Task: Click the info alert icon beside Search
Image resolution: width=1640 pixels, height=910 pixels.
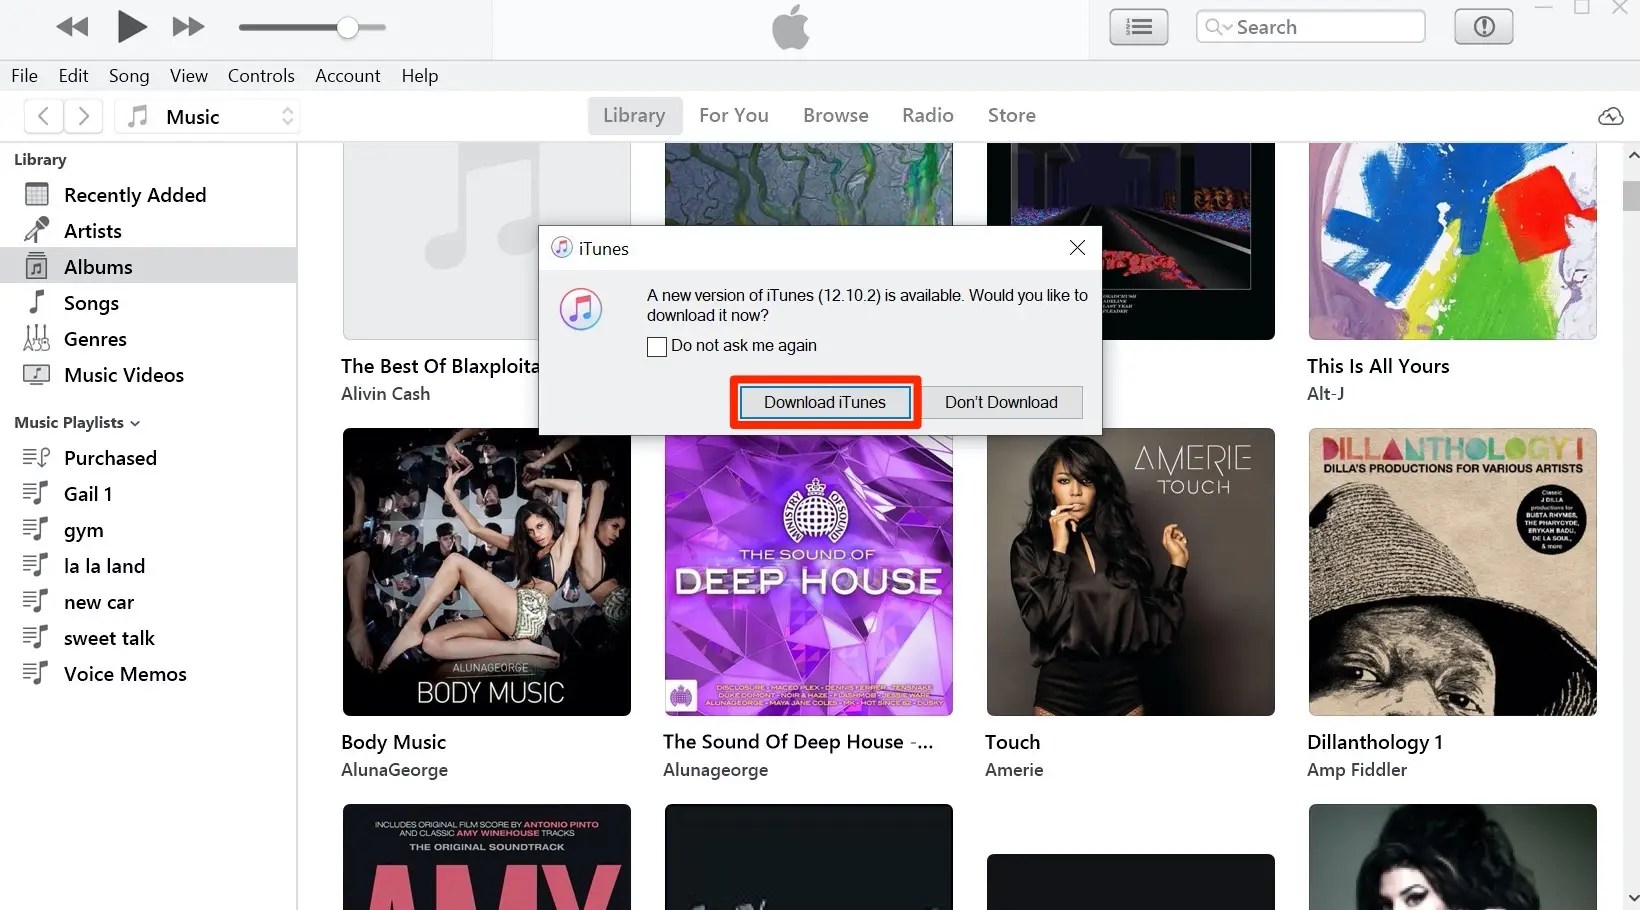Action: coord(1483,27)
